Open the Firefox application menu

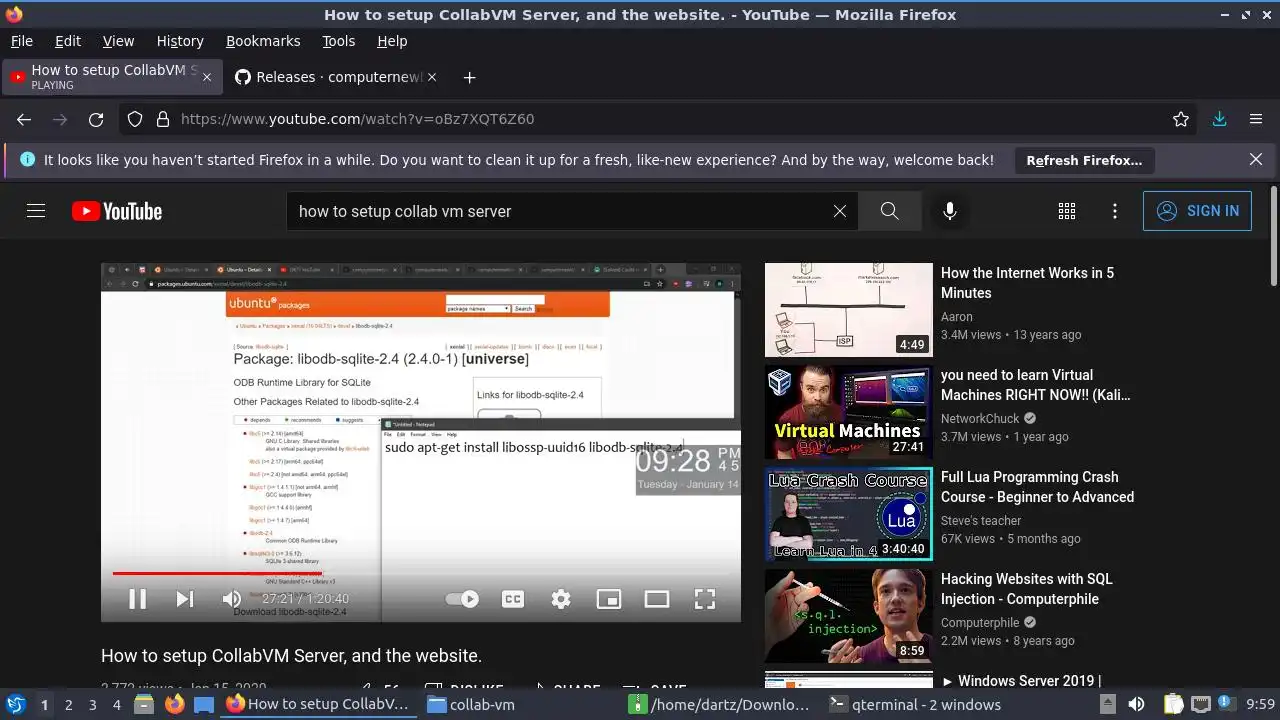coord(1256,119)
